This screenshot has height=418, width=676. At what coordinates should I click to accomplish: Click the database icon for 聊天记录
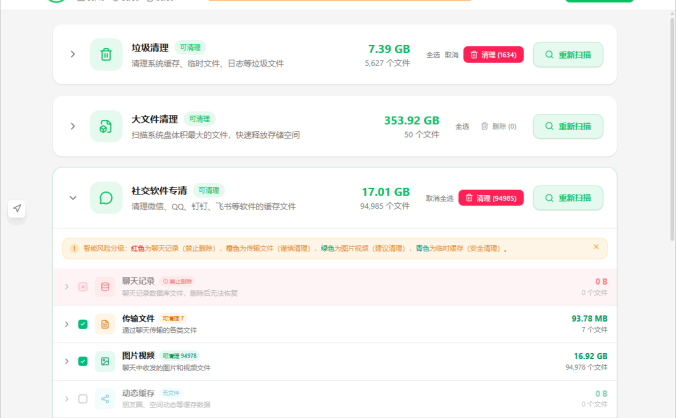point(105,287)
